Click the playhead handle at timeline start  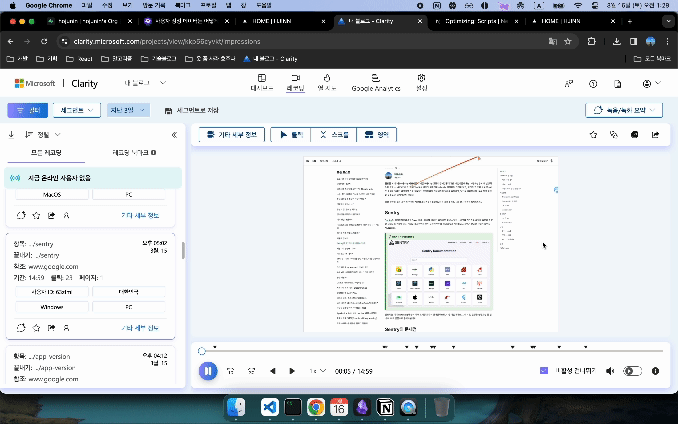coord(201,351)
